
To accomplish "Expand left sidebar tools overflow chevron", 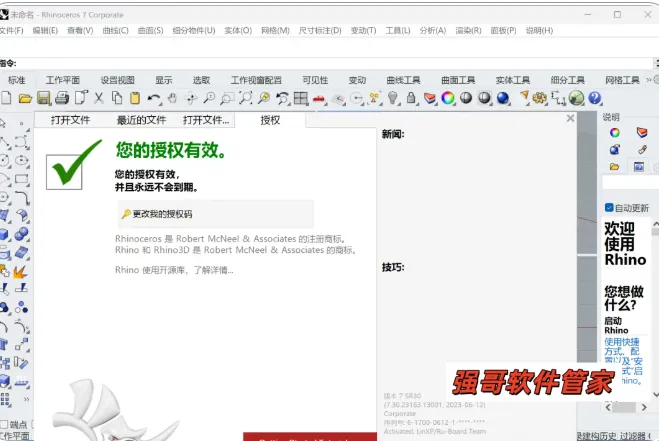I will [26, 399].
